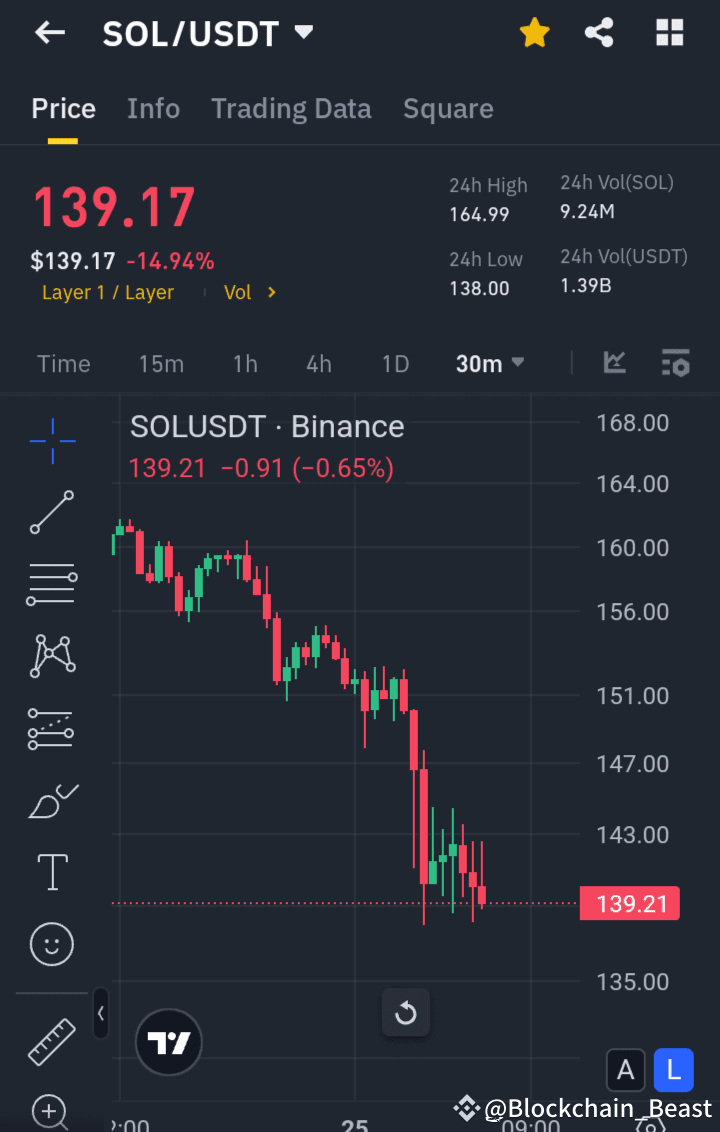720x1132 pixels.
Task: Select the trend line drawing tool
Action: pyautogui.click(x=50, y=512)
